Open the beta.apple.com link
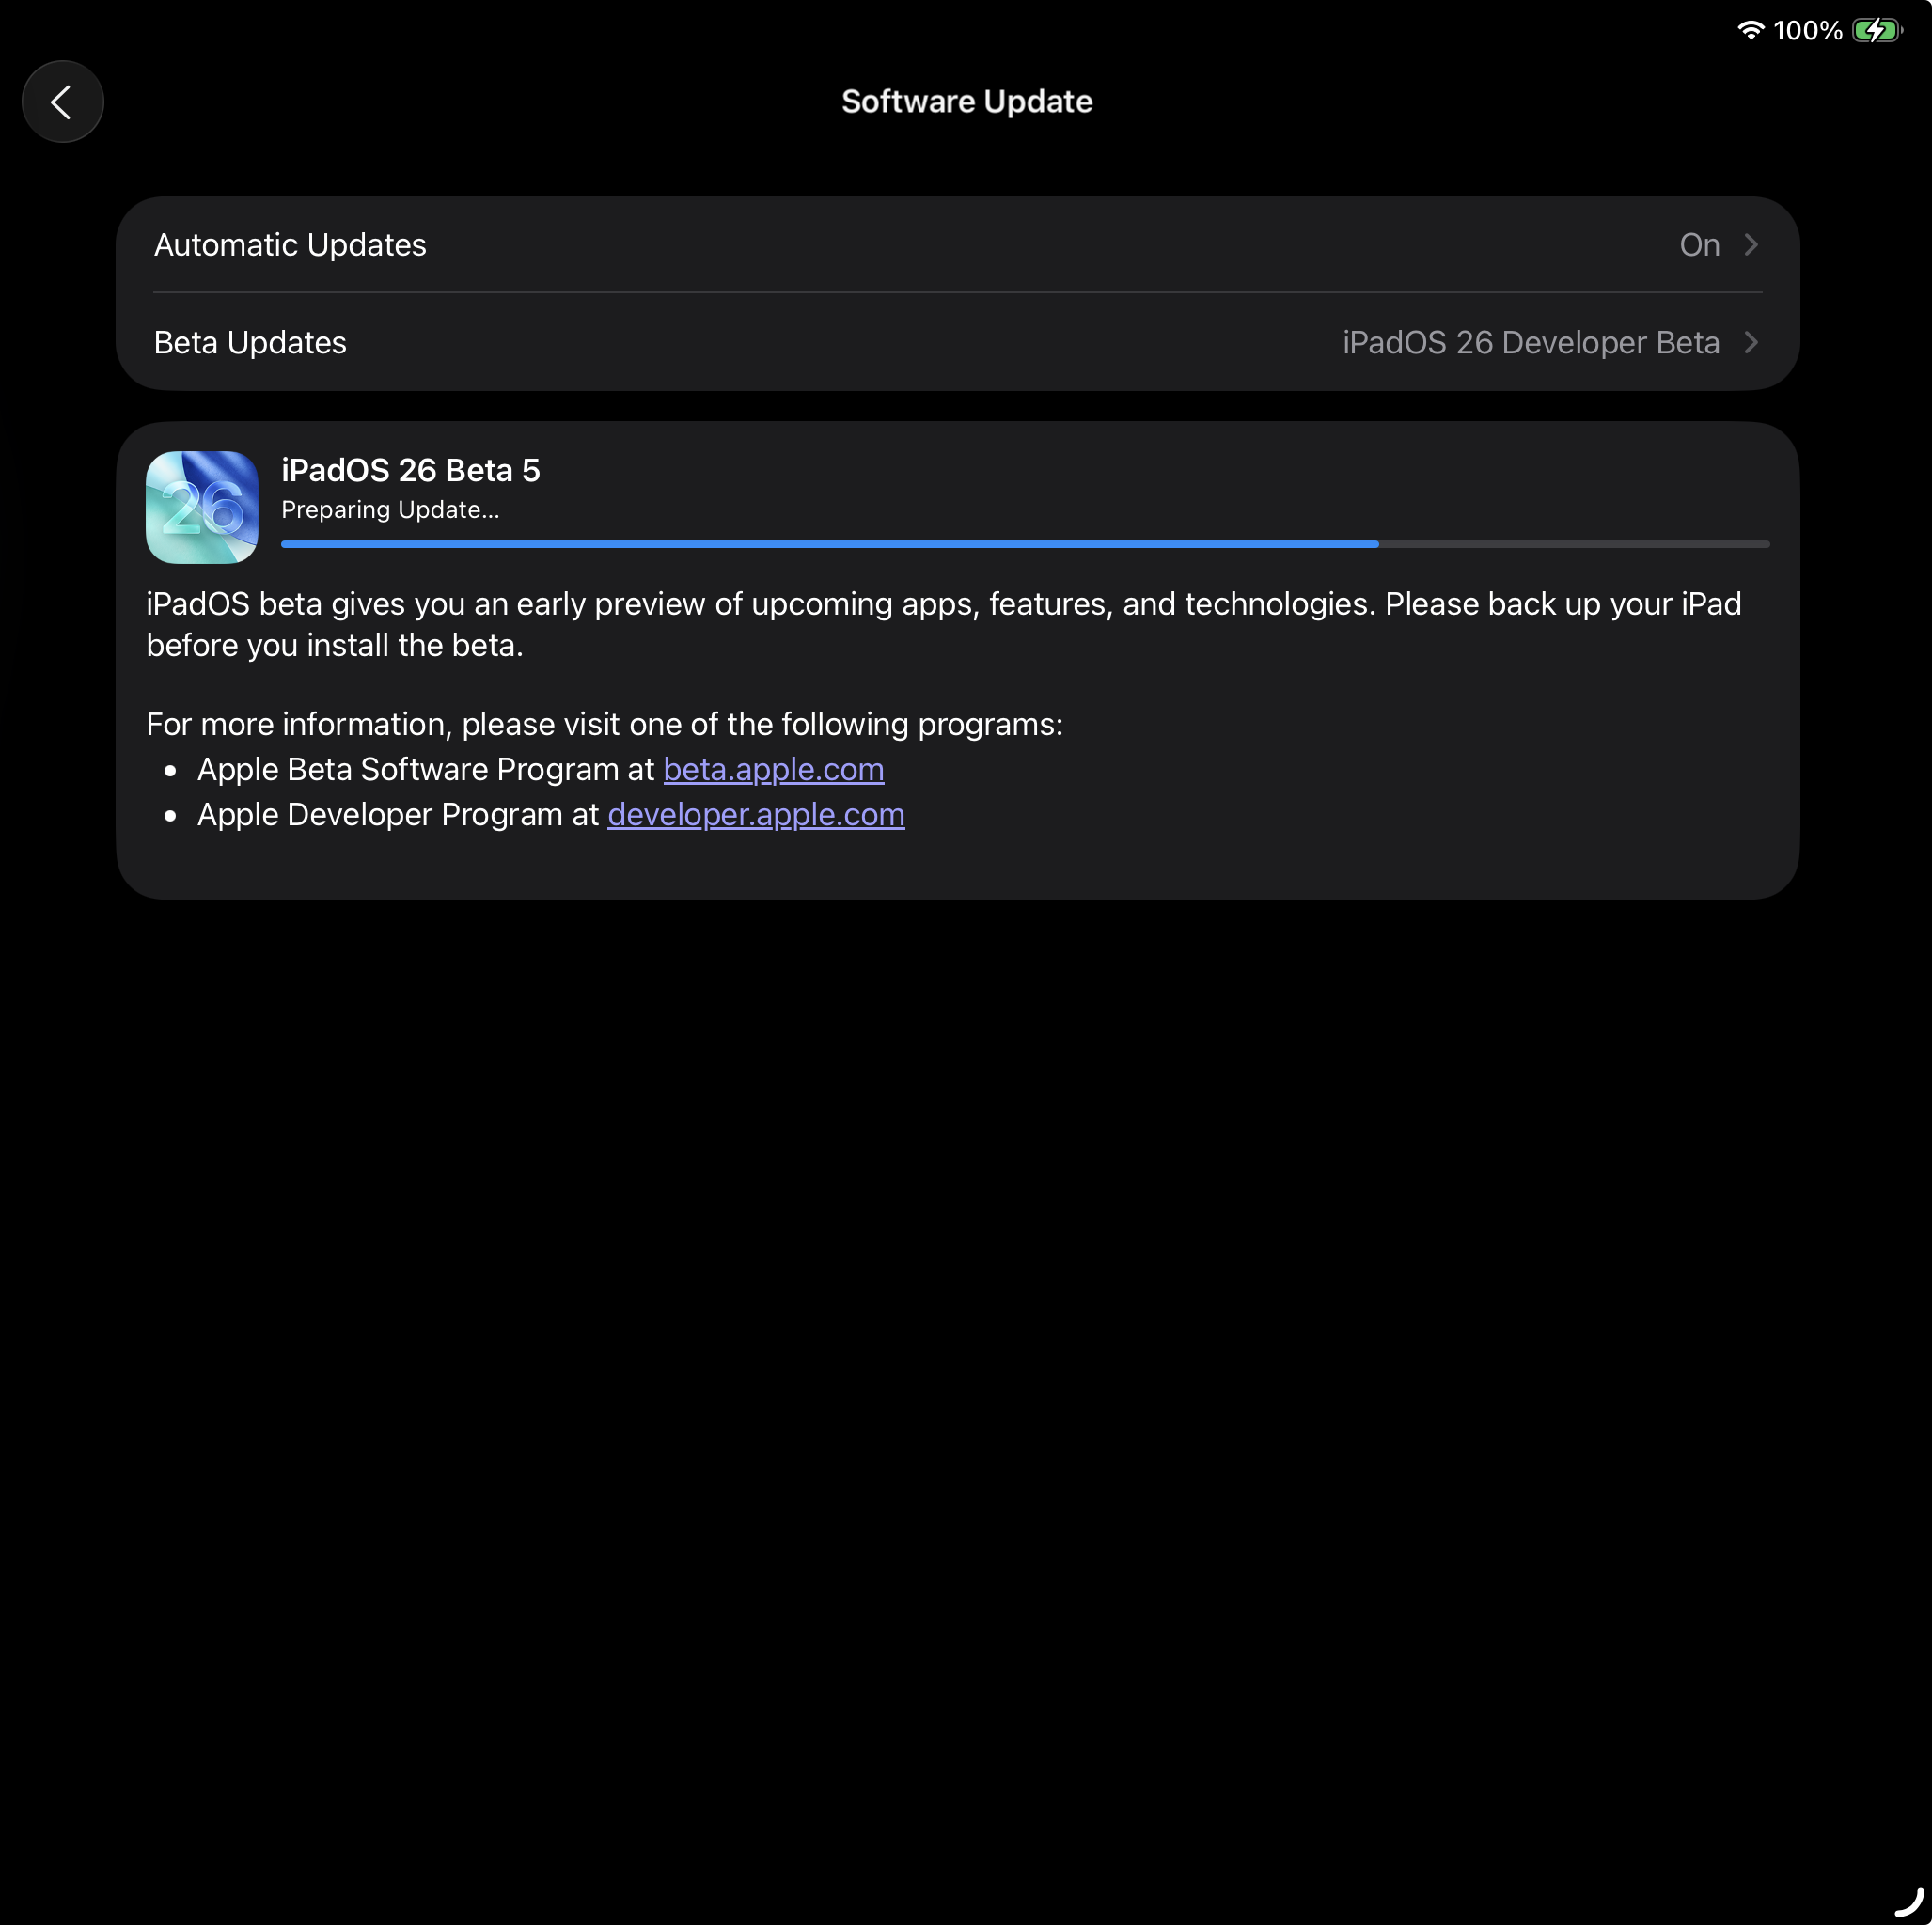Image resolution: width=1932 pixels, height=1925 pixels. (773, 769)
